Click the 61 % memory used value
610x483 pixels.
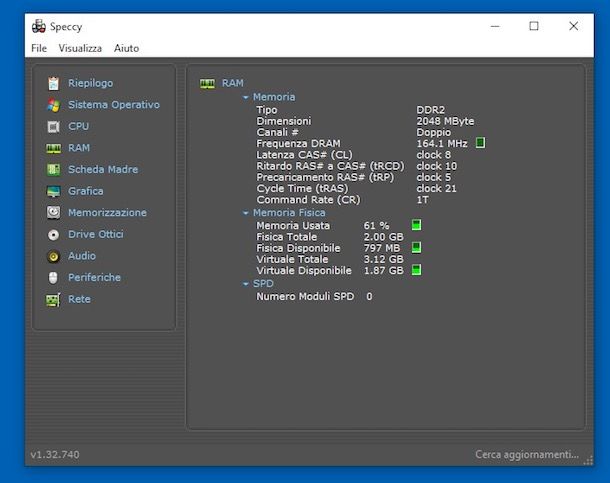coord(376,226)
